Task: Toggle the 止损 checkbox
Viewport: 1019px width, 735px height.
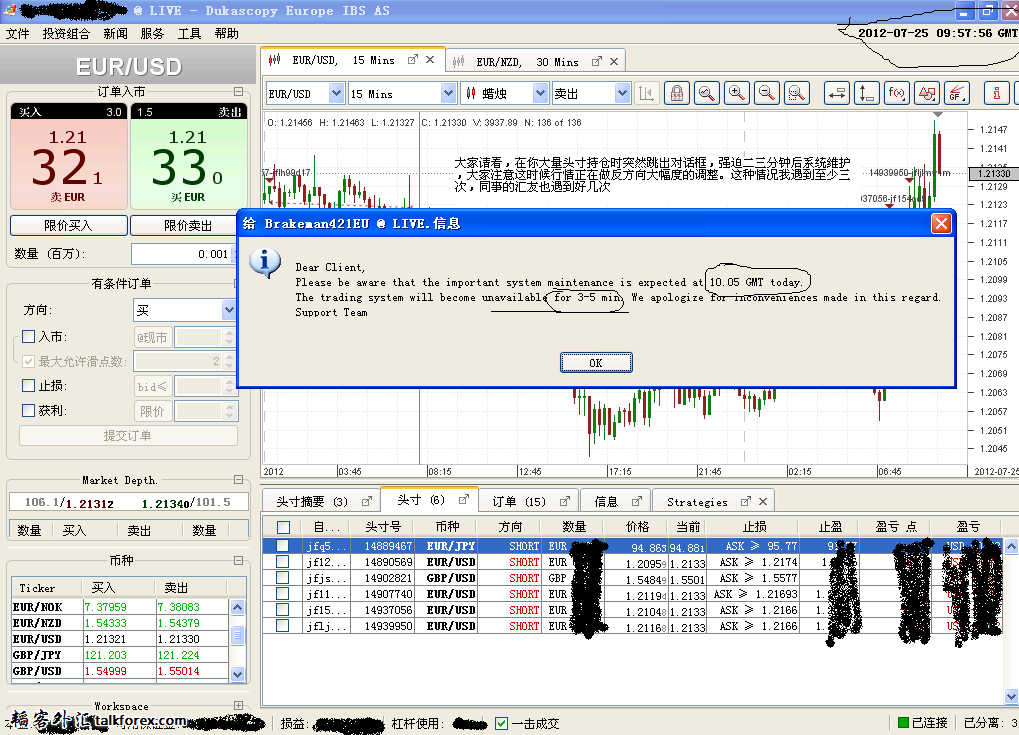Action: click(x=29, y=385)
